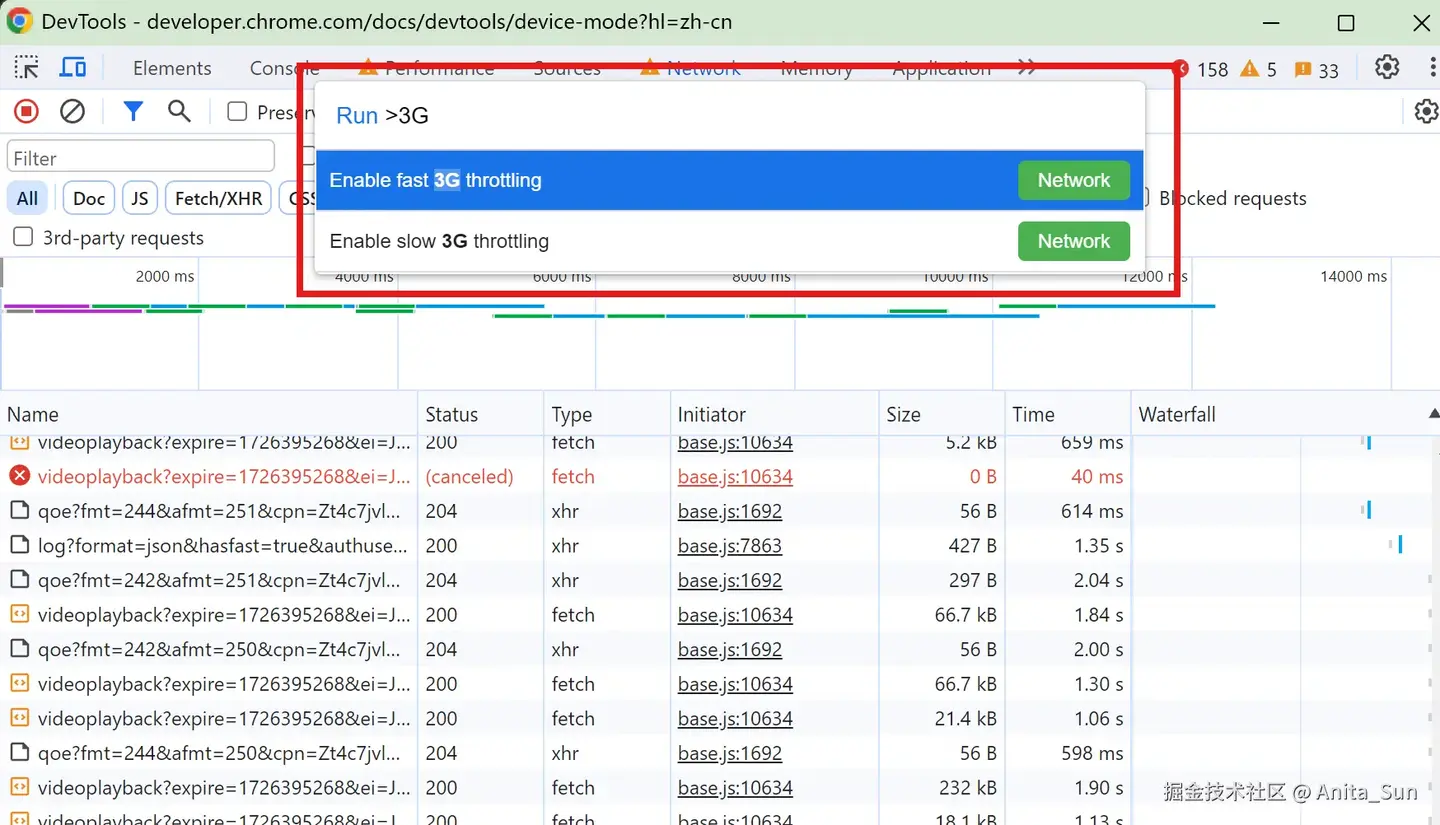Switch to the Elements tab
Screen dimensions: 1440x825
coord(172,67)
